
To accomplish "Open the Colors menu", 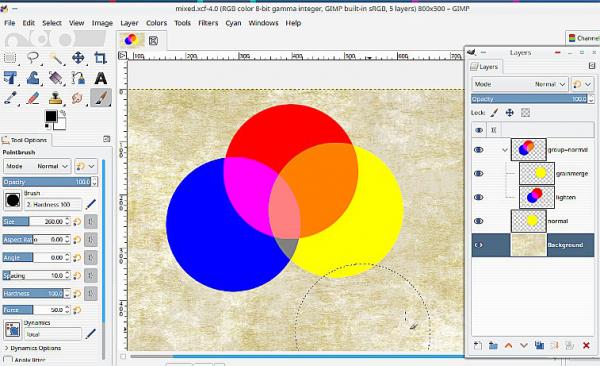I will (157, 23).
